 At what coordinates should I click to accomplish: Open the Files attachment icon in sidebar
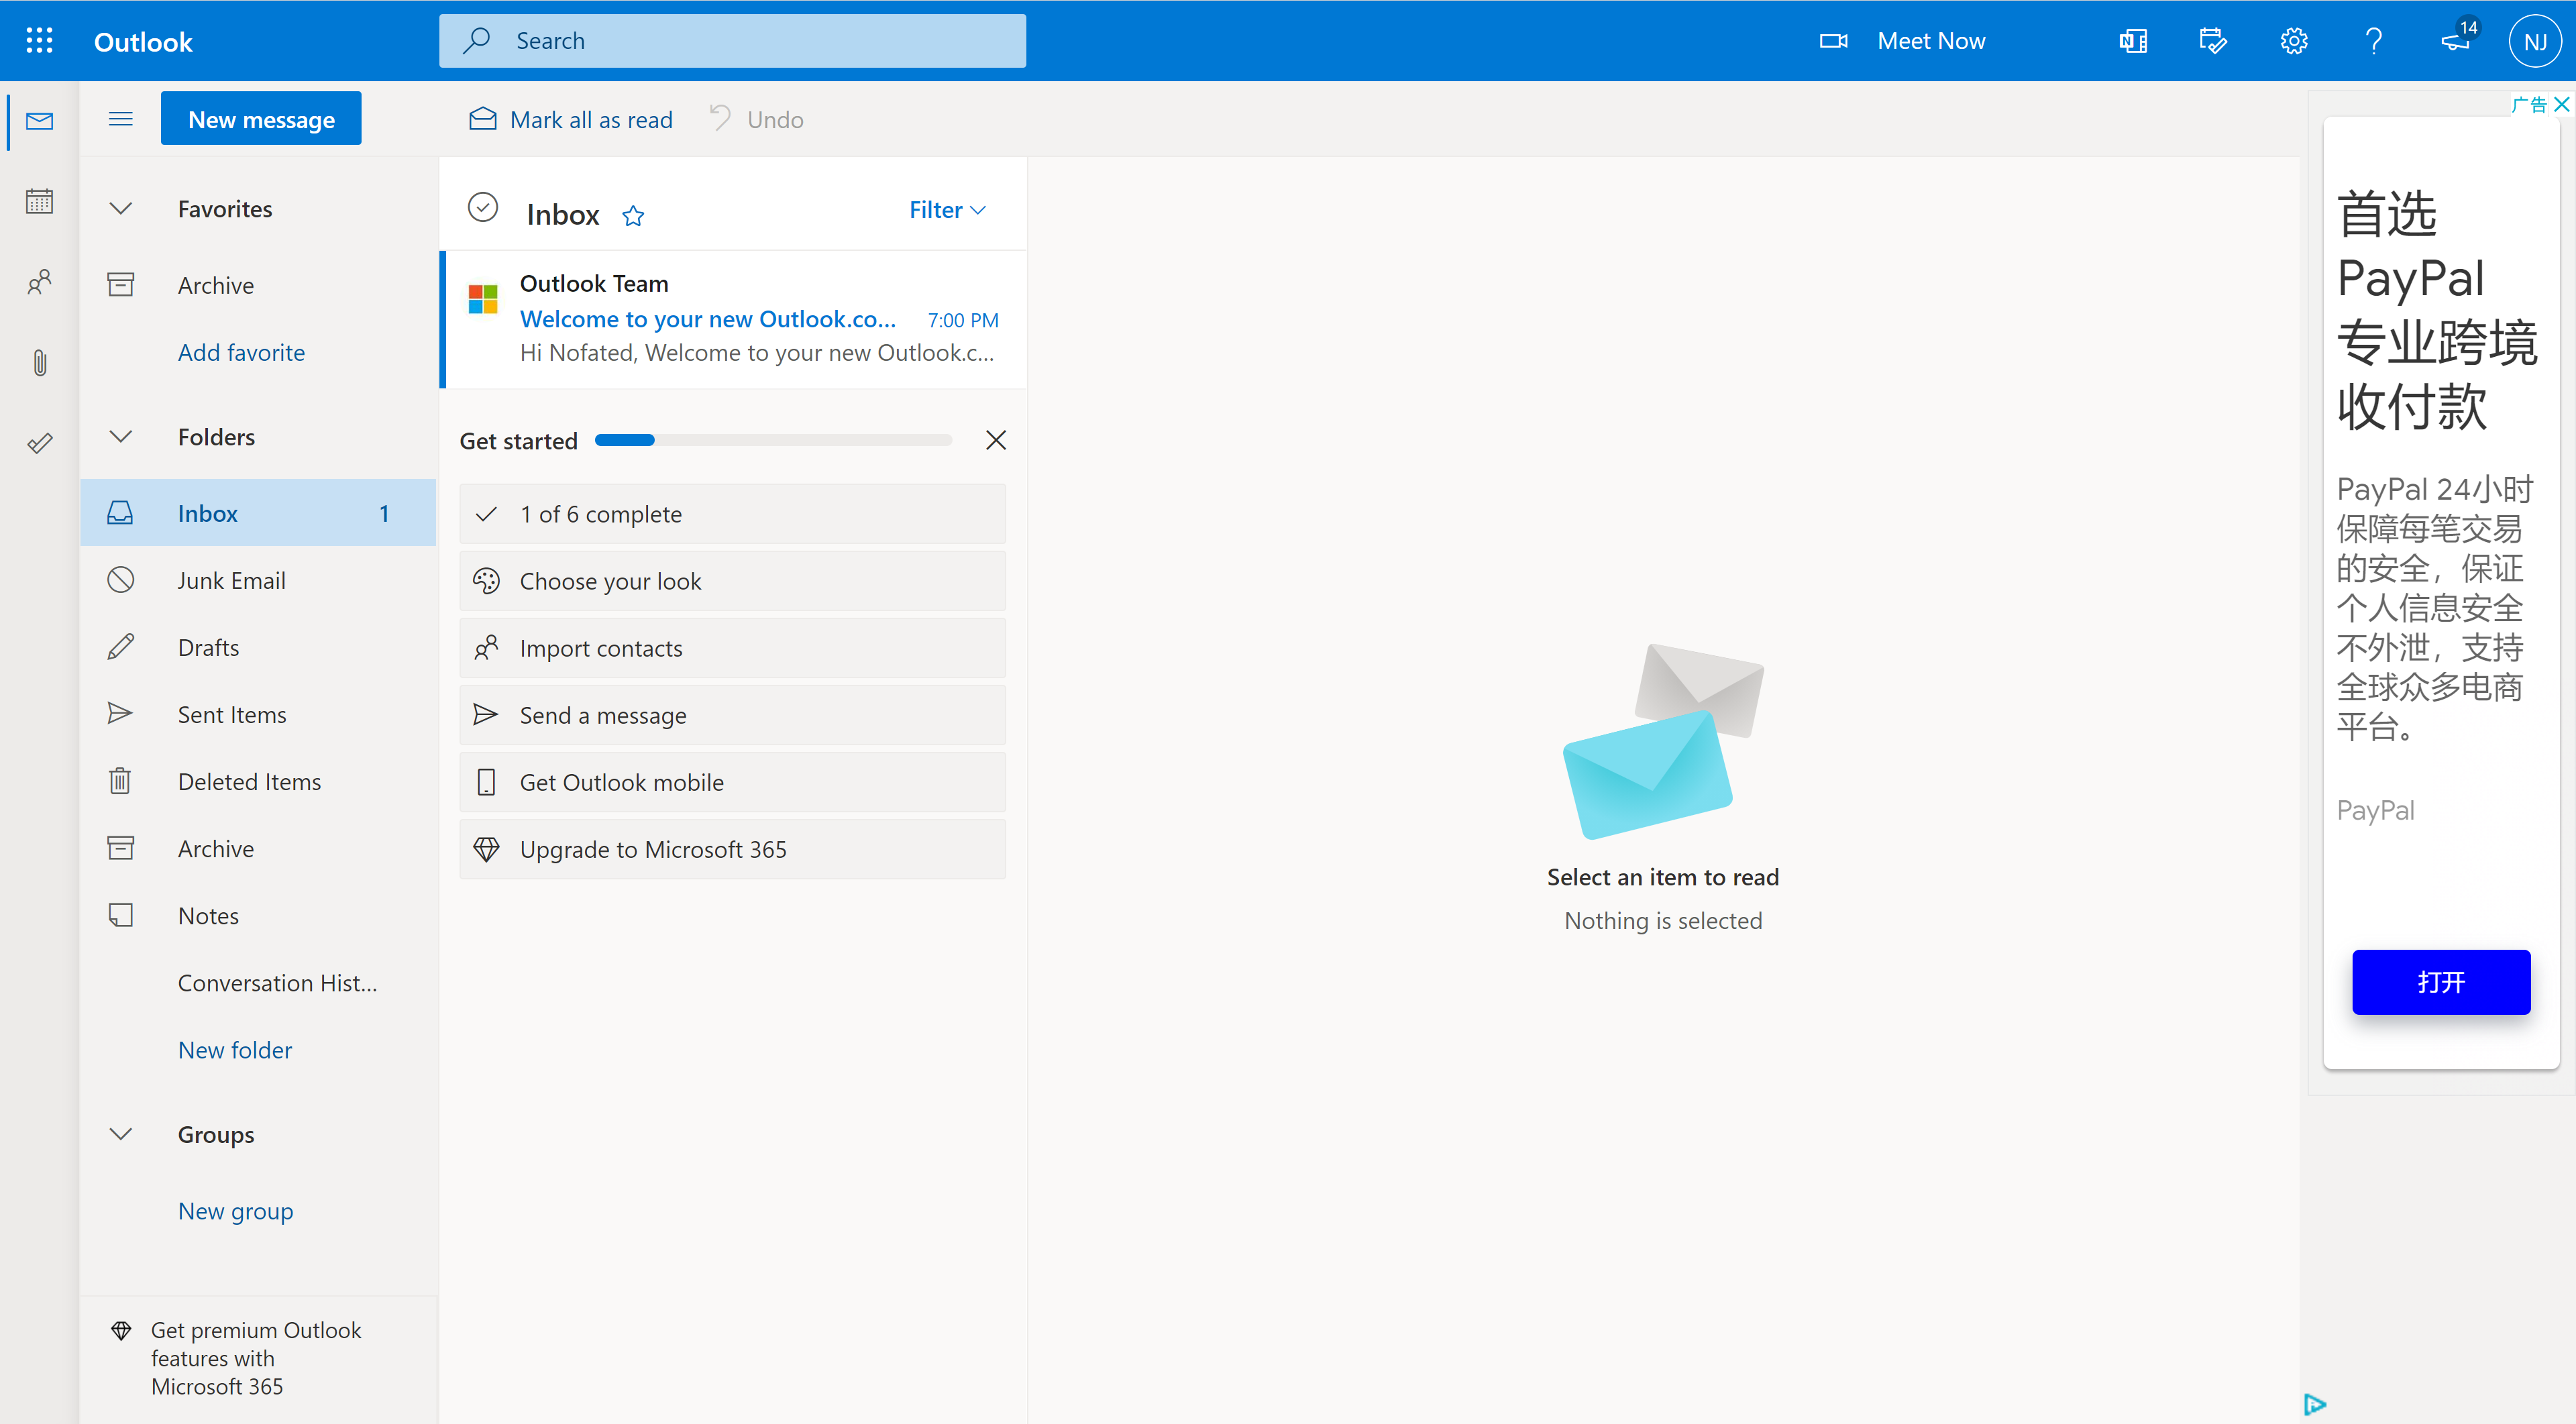click(40, 362)
